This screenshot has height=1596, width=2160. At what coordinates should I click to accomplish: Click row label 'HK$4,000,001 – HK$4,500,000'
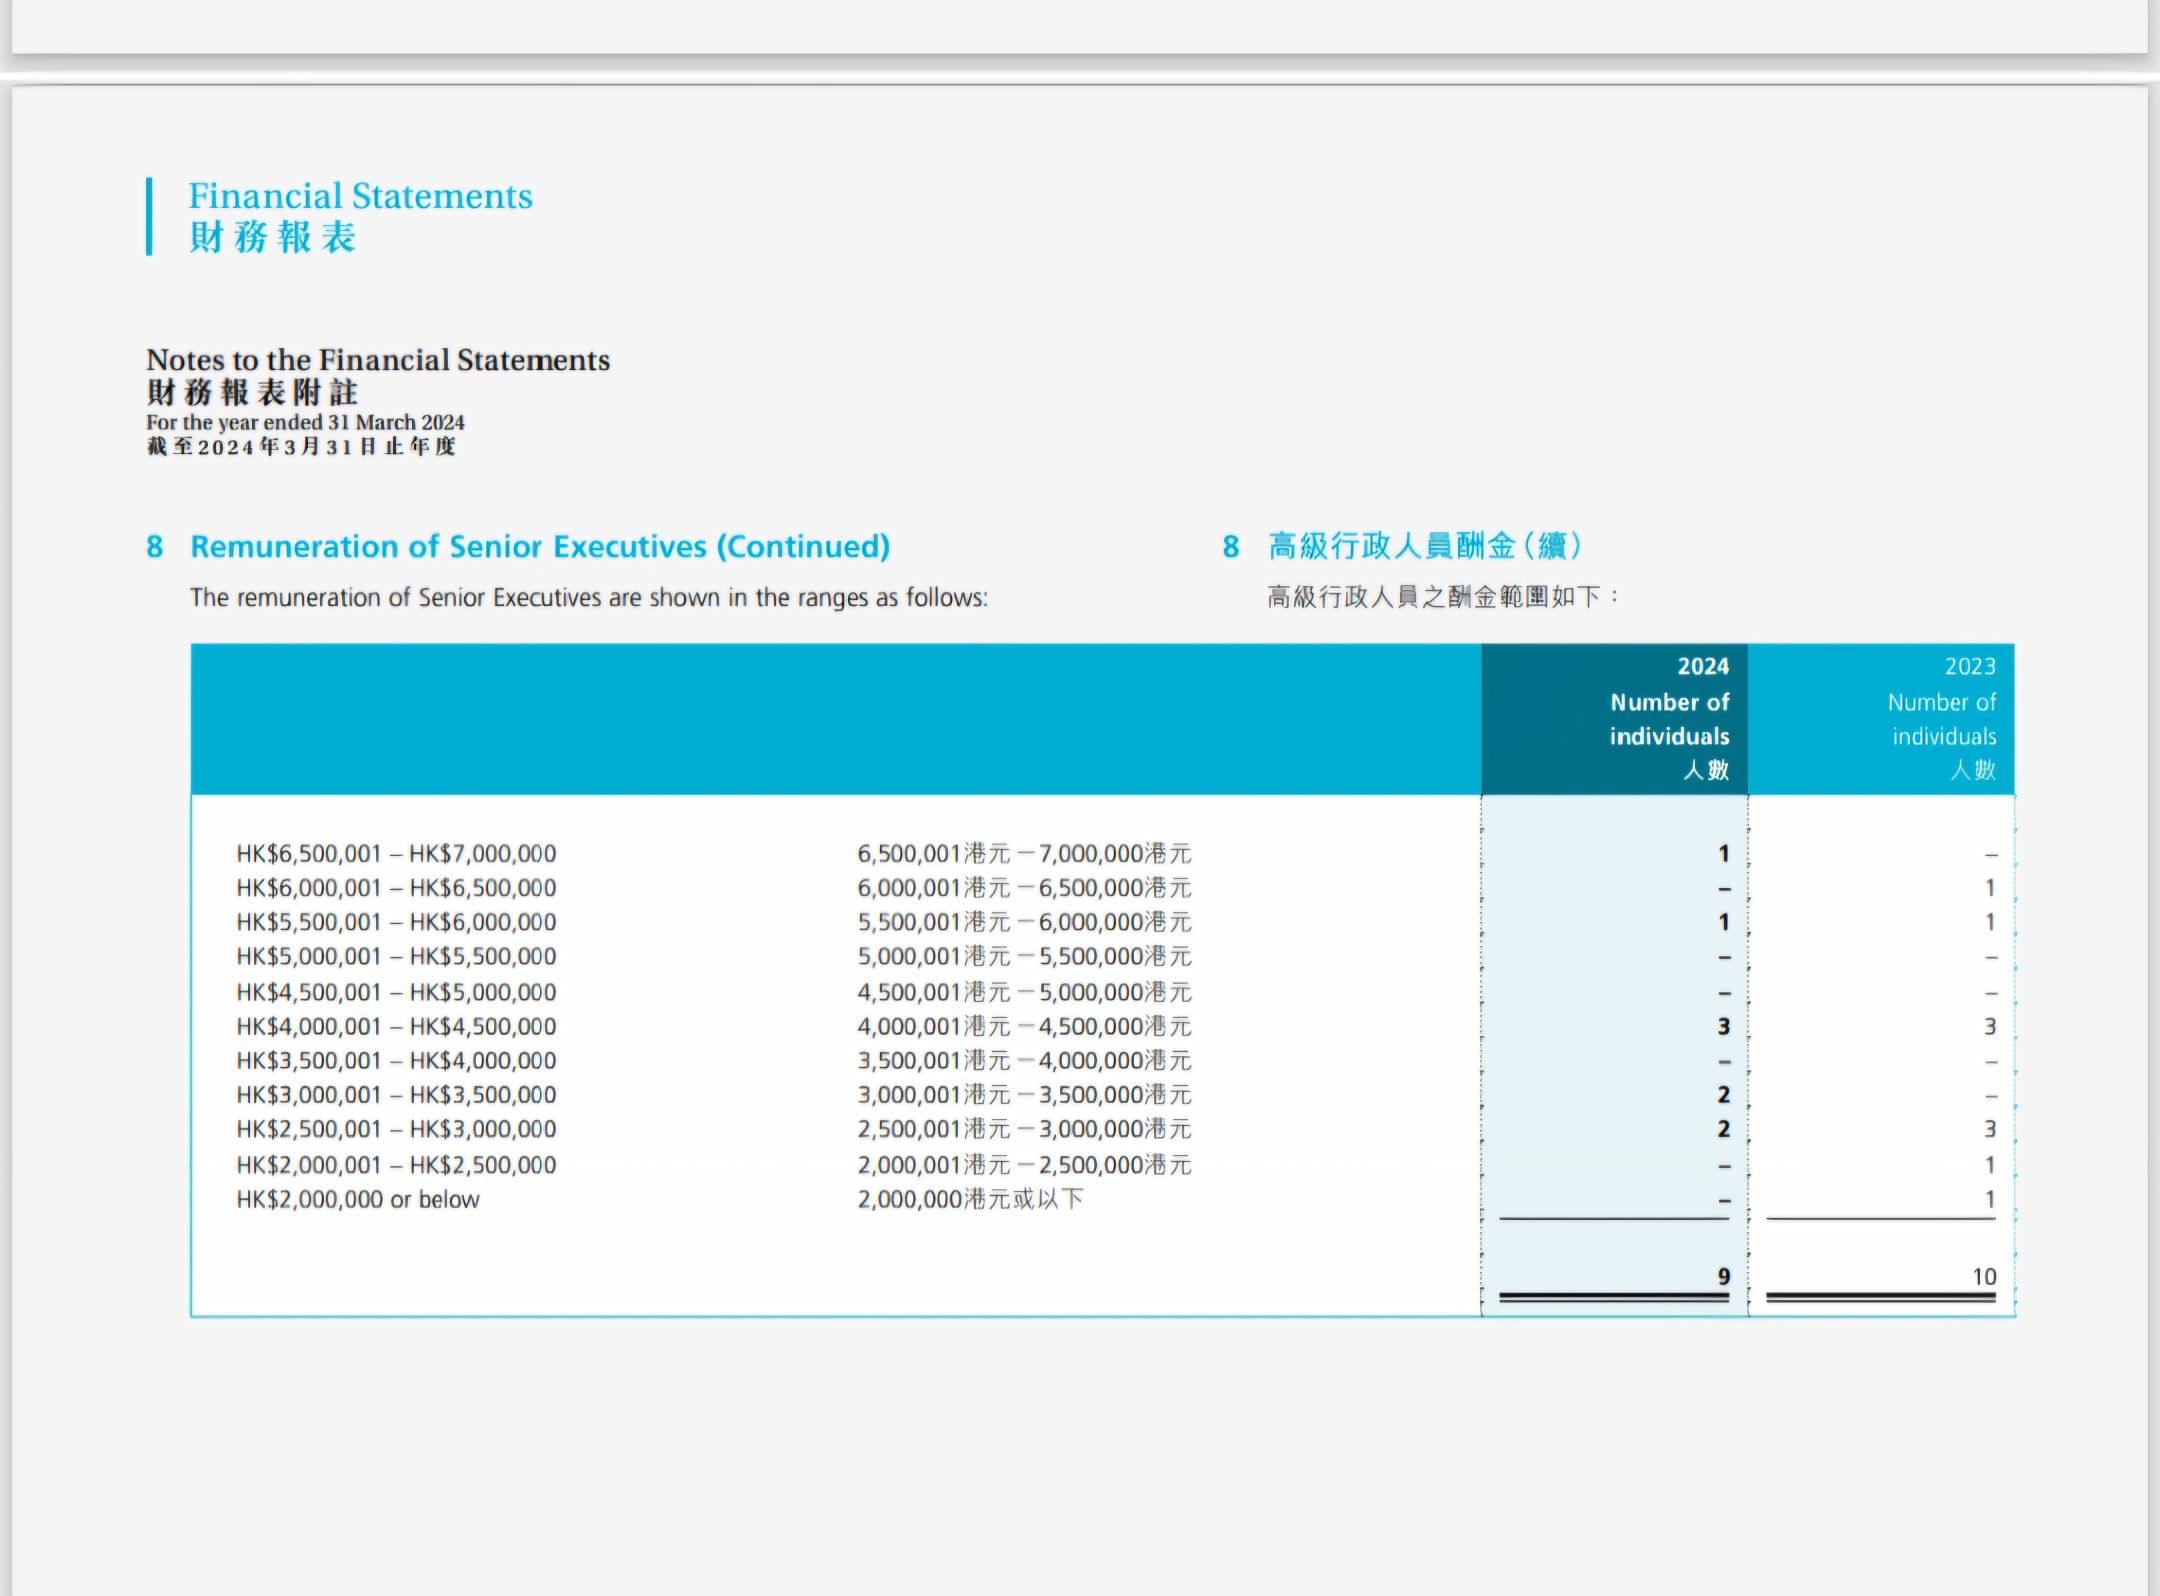pyautogui.click(x=396, y=1027)
